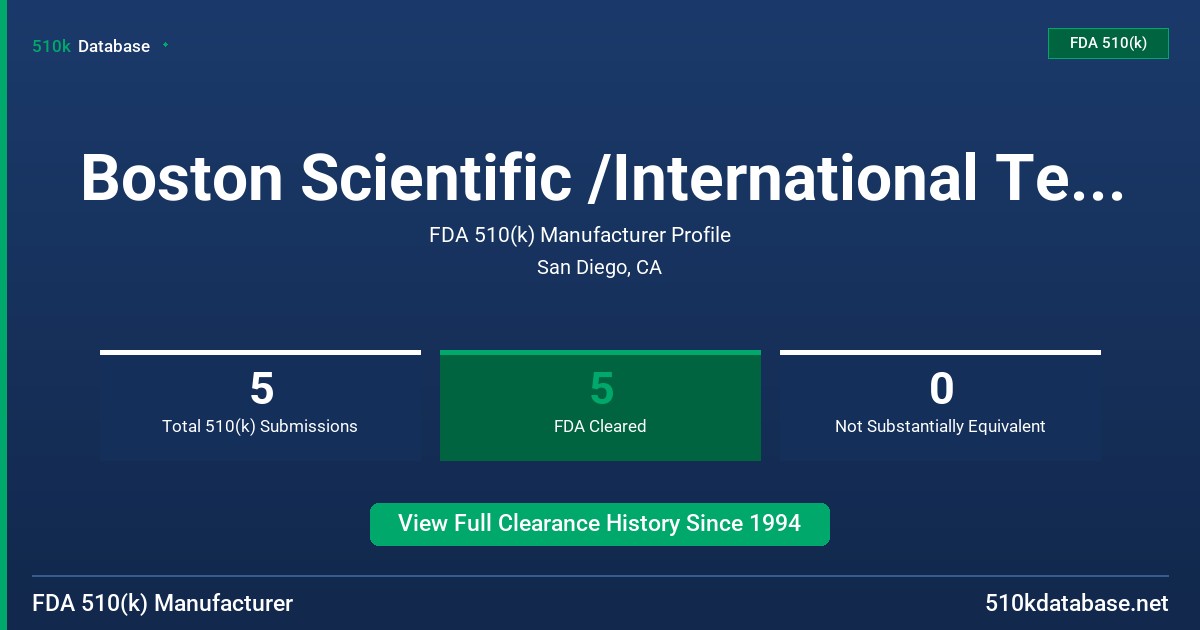1200x630 pixels.
Task: Click the FDA 510(k) Manufacturer footer label
Action: click(163, 603)
